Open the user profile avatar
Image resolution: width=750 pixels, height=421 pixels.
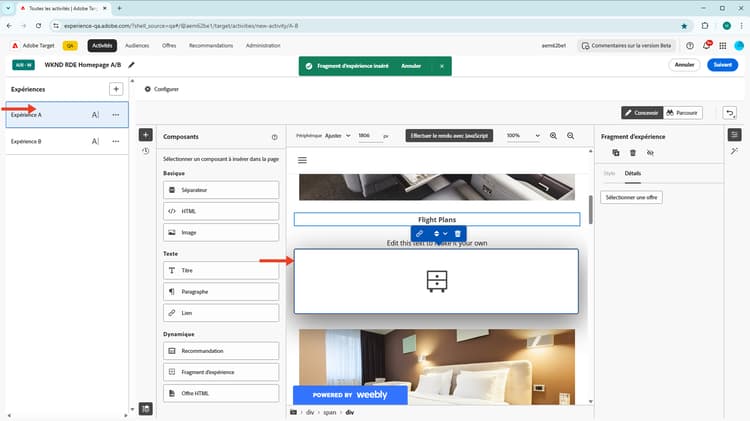pyautogui.click(x=739, y=46)
